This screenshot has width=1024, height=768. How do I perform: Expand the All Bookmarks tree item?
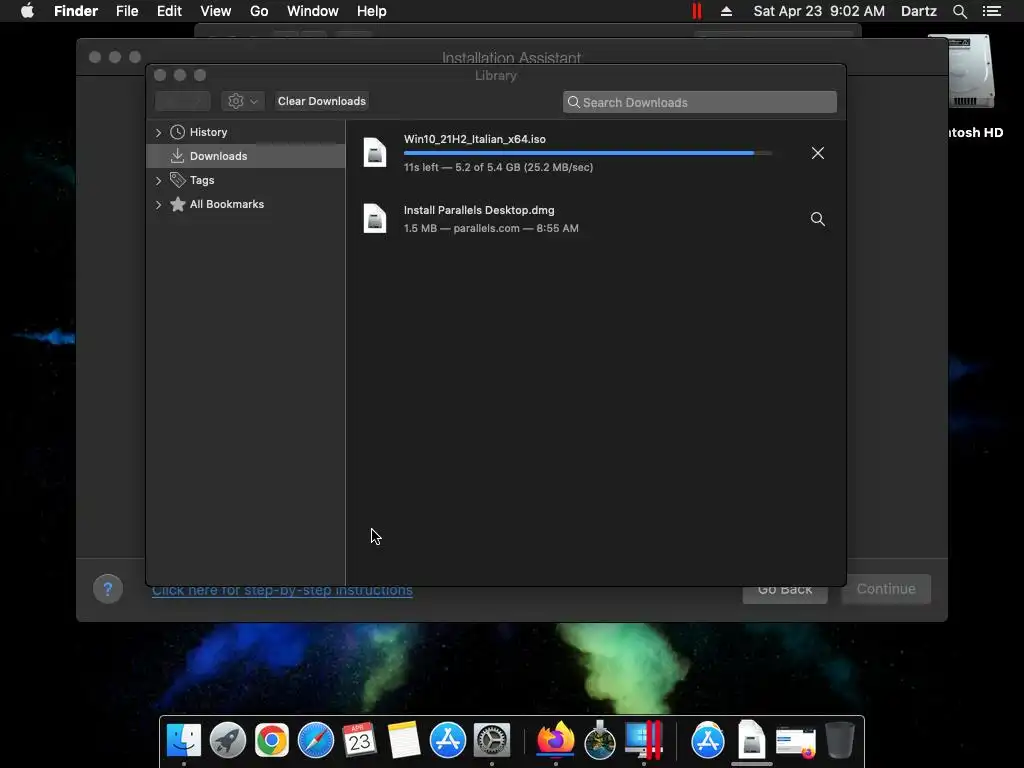[x=158, y=204]
